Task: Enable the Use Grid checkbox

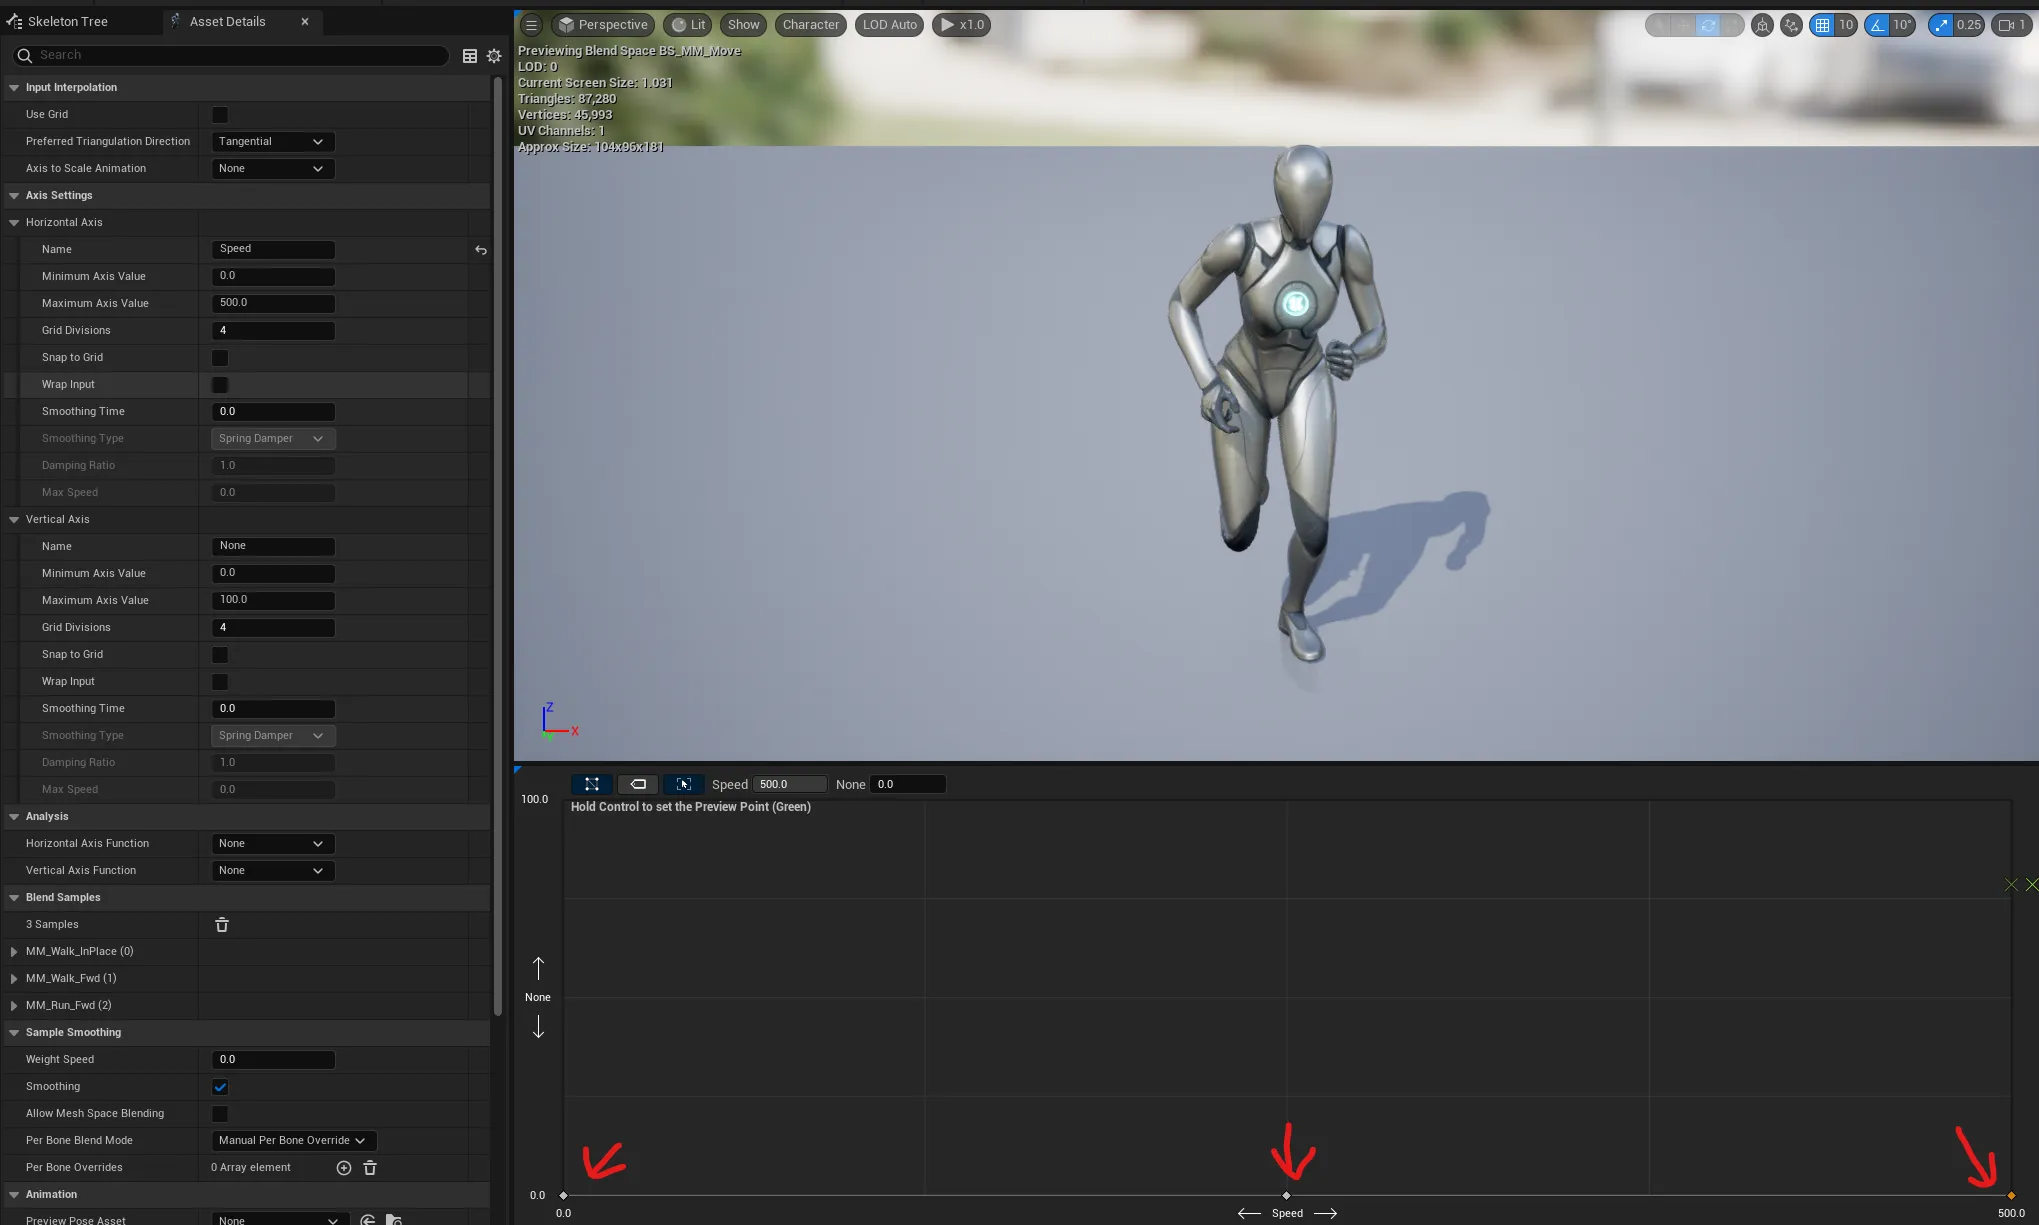Action: pyautogui.click(x=220, y=115)
